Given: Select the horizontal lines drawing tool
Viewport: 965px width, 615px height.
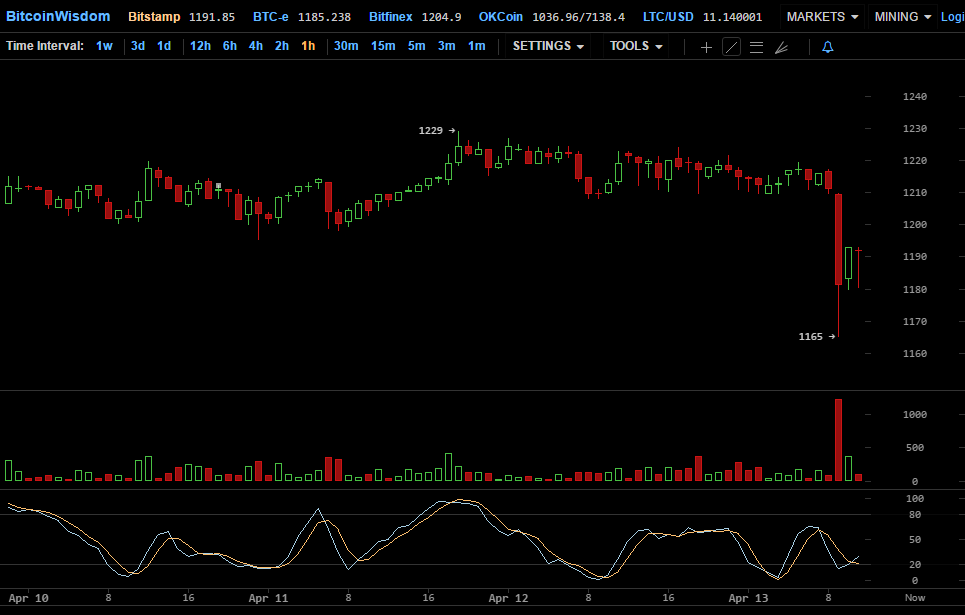Looking at the screenshot, I should pyautogui.click(x=756, y=47).
